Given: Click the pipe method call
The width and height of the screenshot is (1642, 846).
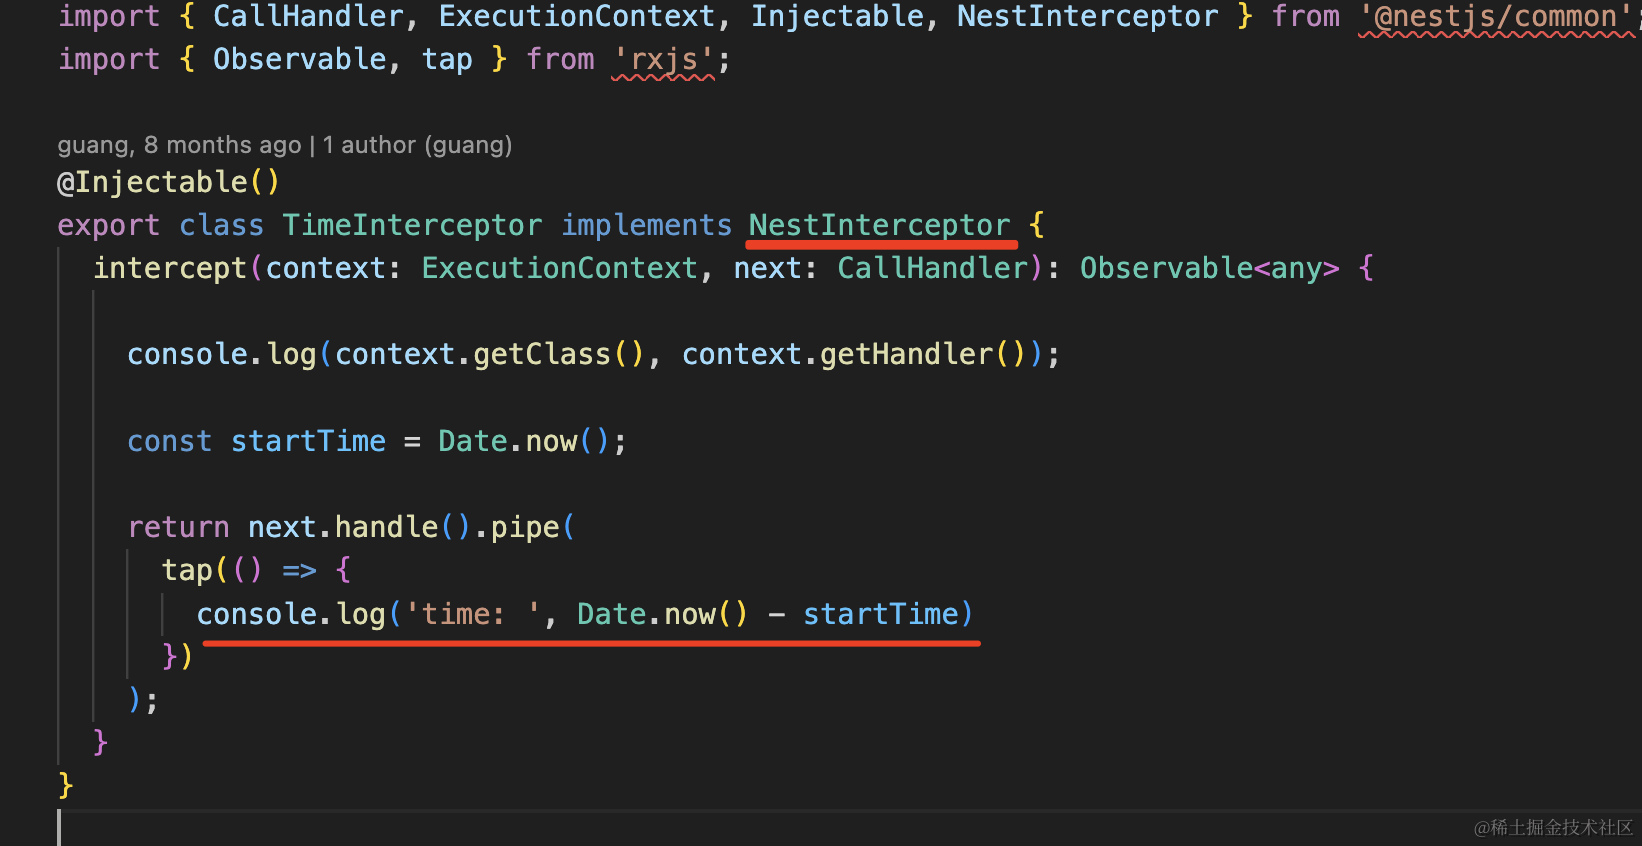Looking at the screenshot, I should pyautogui.click(x=524, y=527).
